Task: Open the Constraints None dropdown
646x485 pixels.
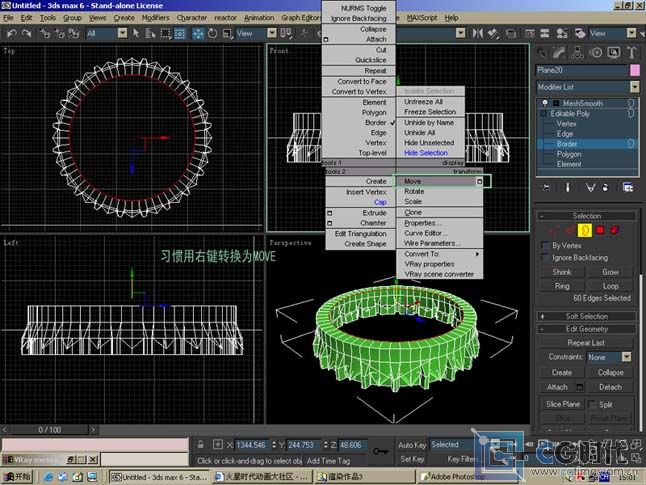Action: point(626,357)
